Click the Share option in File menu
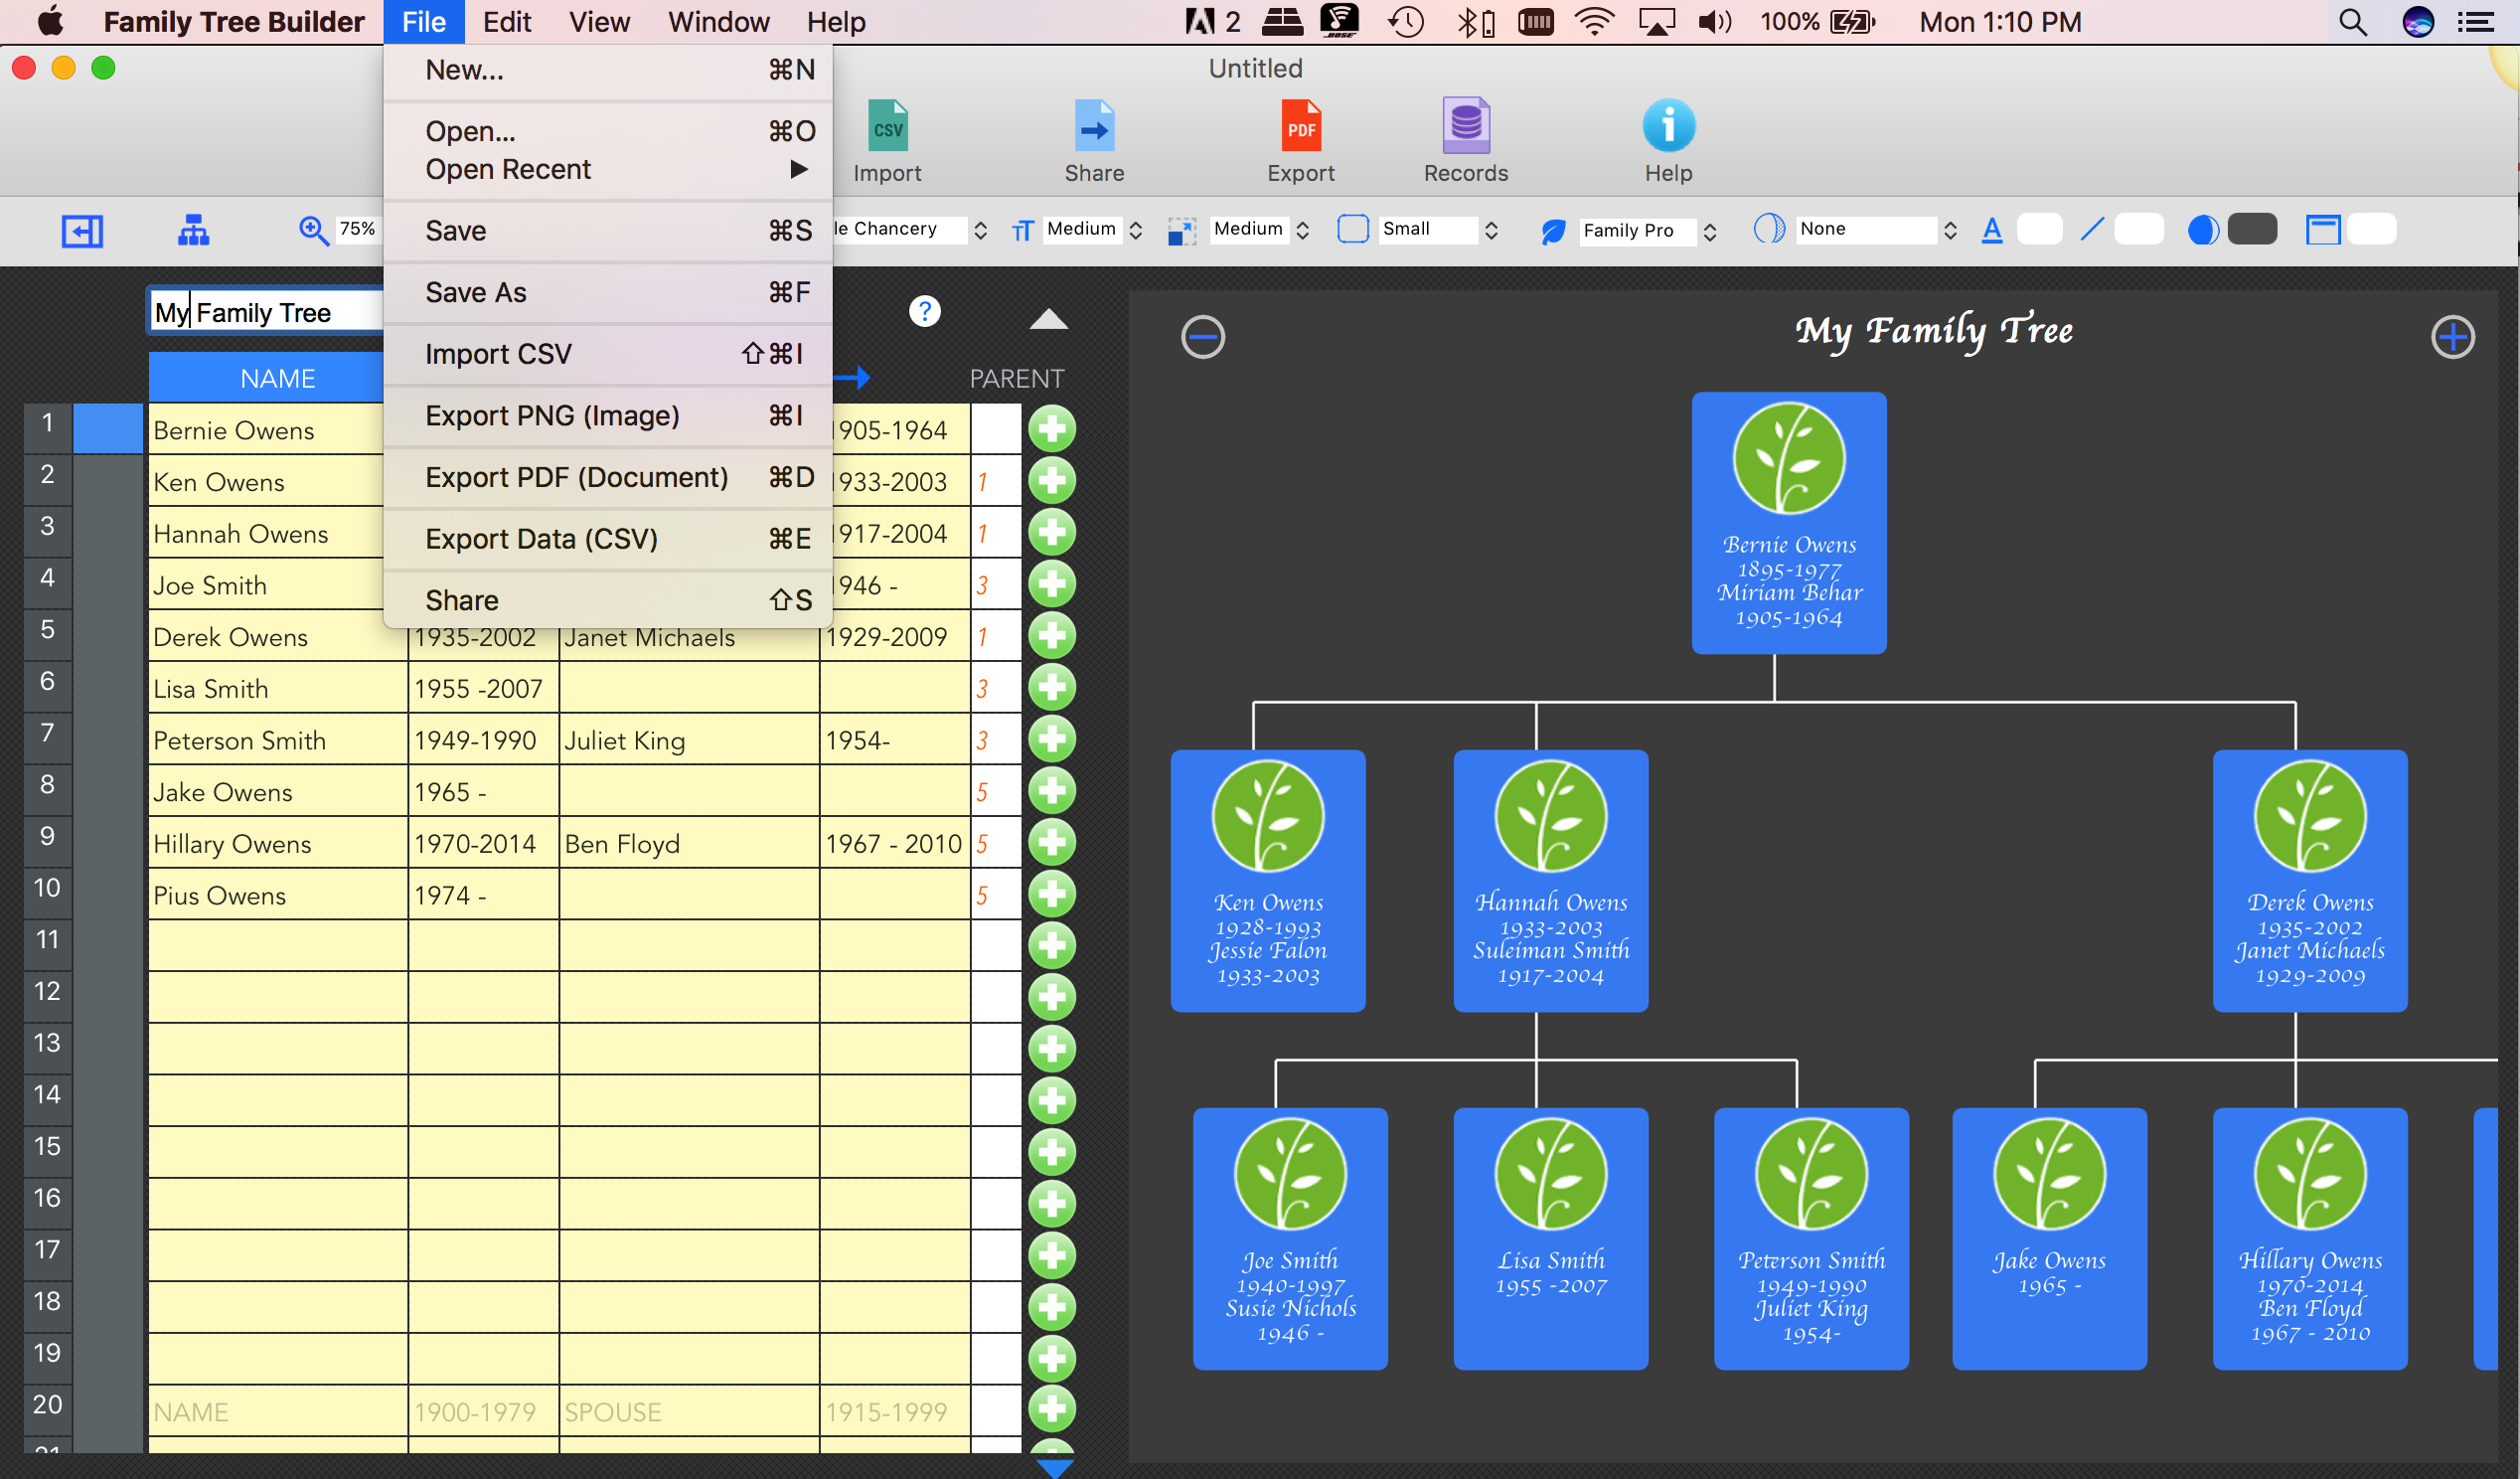Screen dimensions: 2520x1479 point(461,598)
